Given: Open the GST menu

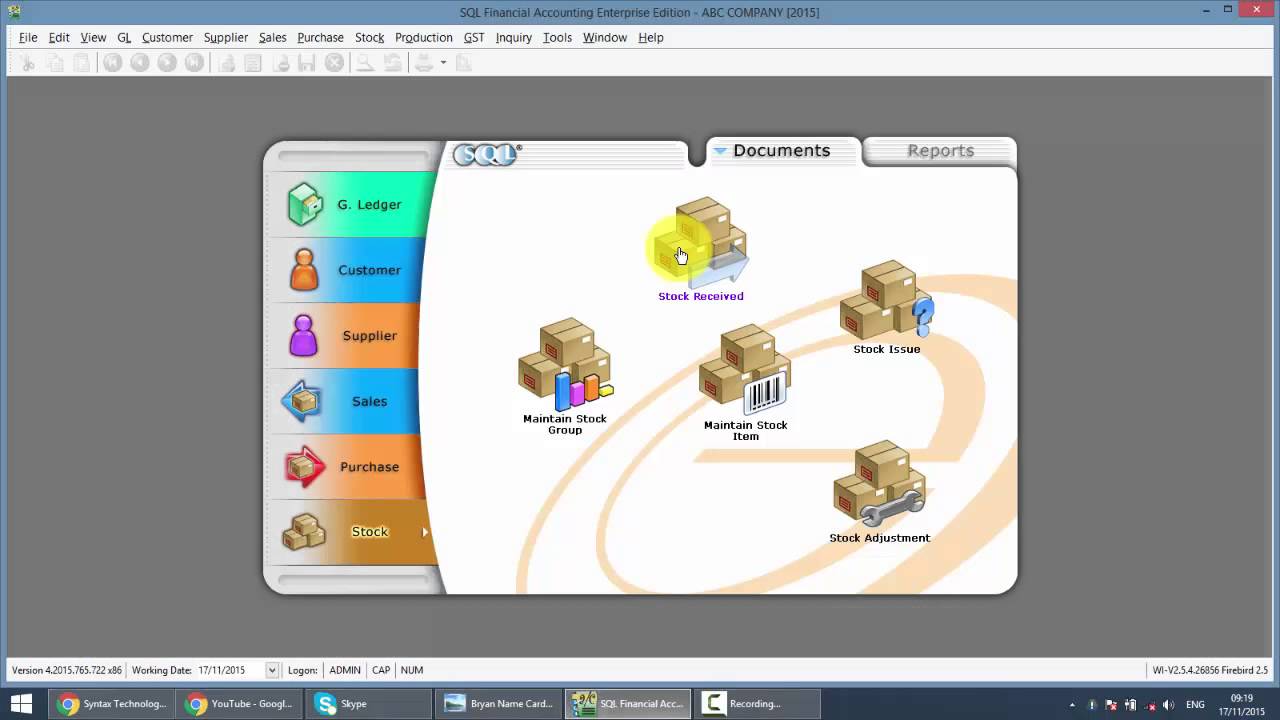Looking at the screenshot, I should [x=474, y=37].
